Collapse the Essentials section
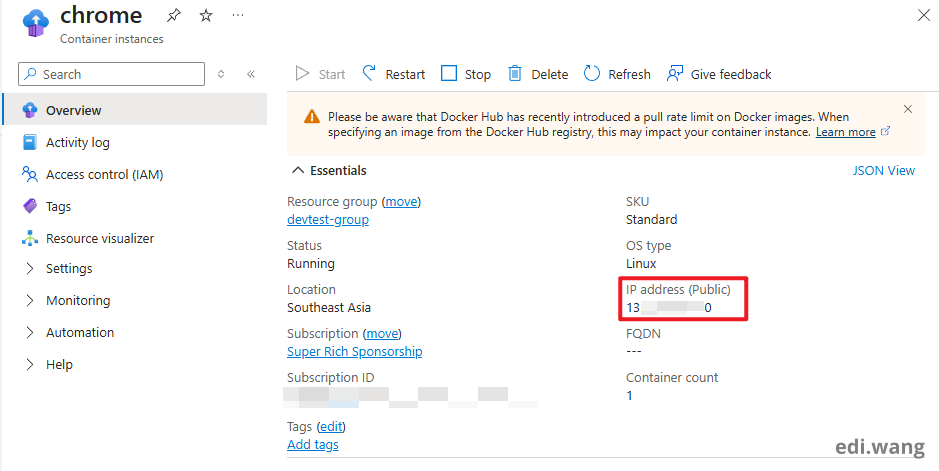The image size is (939, 471). point(298,171)
